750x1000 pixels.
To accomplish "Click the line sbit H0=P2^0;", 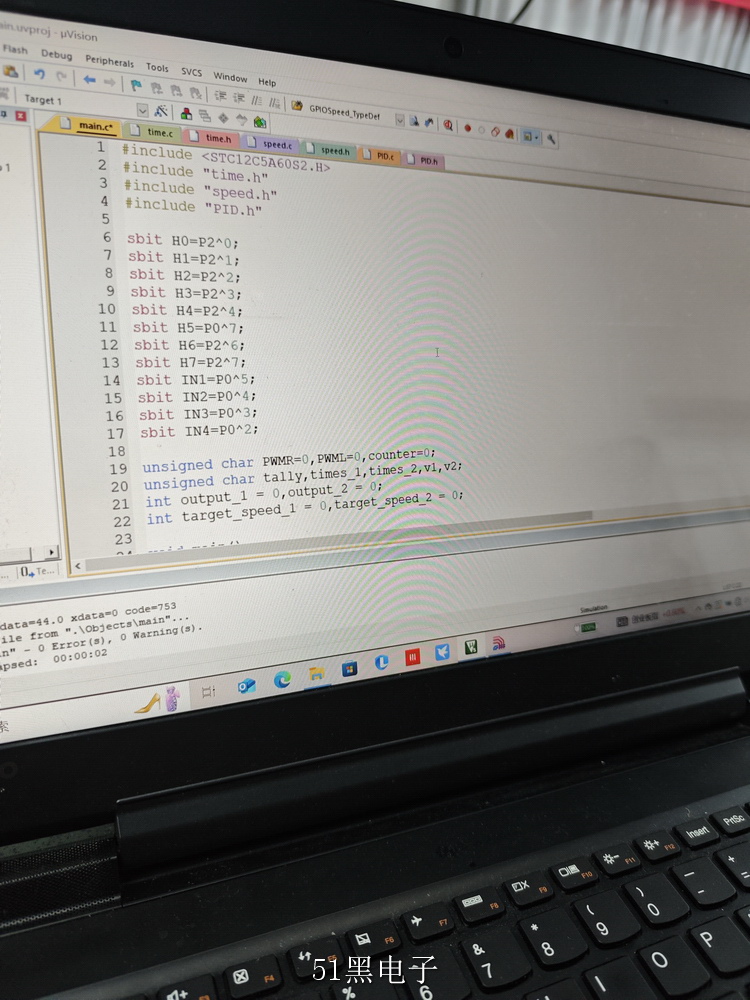I will [x=182, y=241].
